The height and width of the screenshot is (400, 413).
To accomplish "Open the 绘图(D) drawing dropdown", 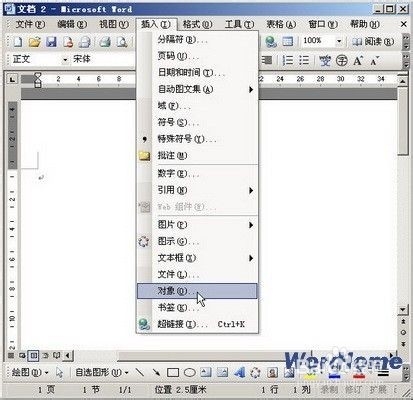I will (x=30, y=372).
